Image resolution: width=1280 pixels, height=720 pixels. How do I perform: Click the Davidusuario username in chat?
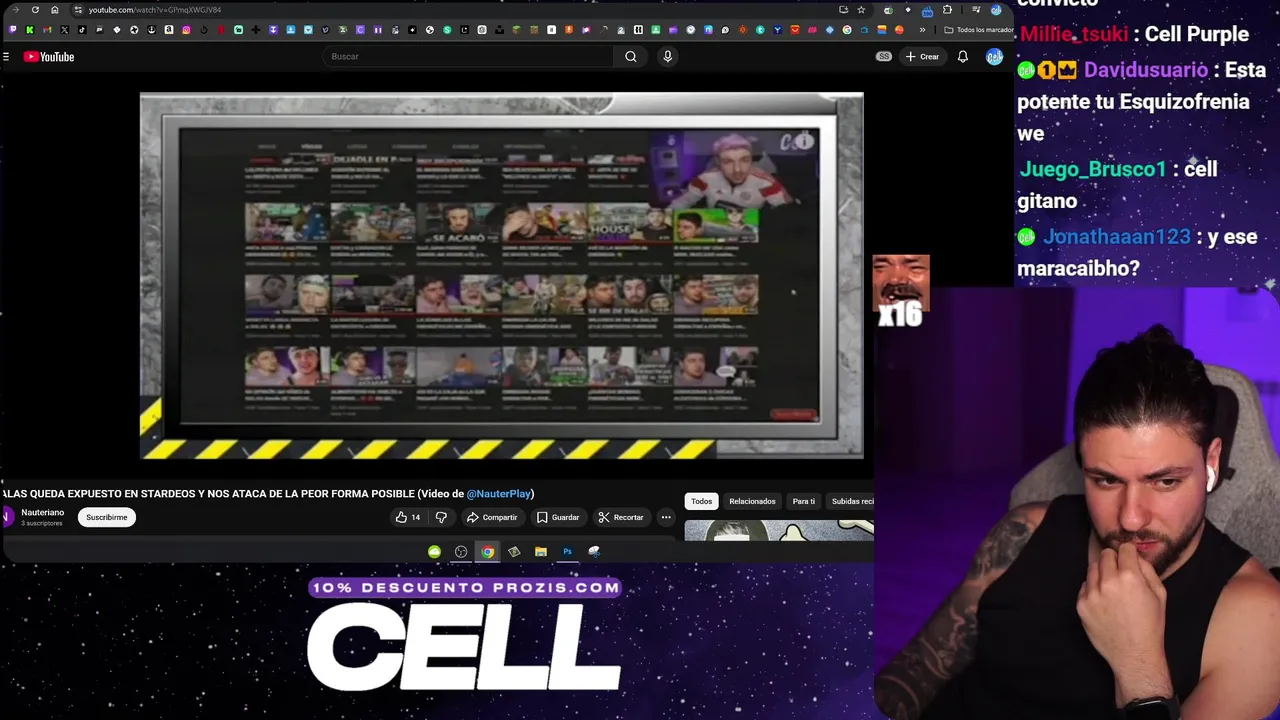(x=1146, y=70)
